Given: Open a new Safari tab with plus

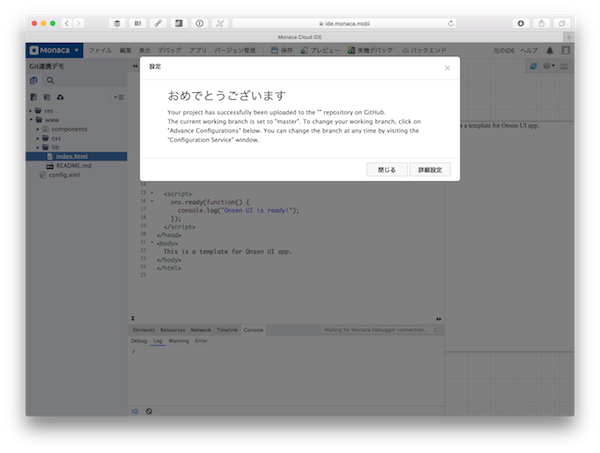Looking at the screenshot, I should [x=569, y=37].
